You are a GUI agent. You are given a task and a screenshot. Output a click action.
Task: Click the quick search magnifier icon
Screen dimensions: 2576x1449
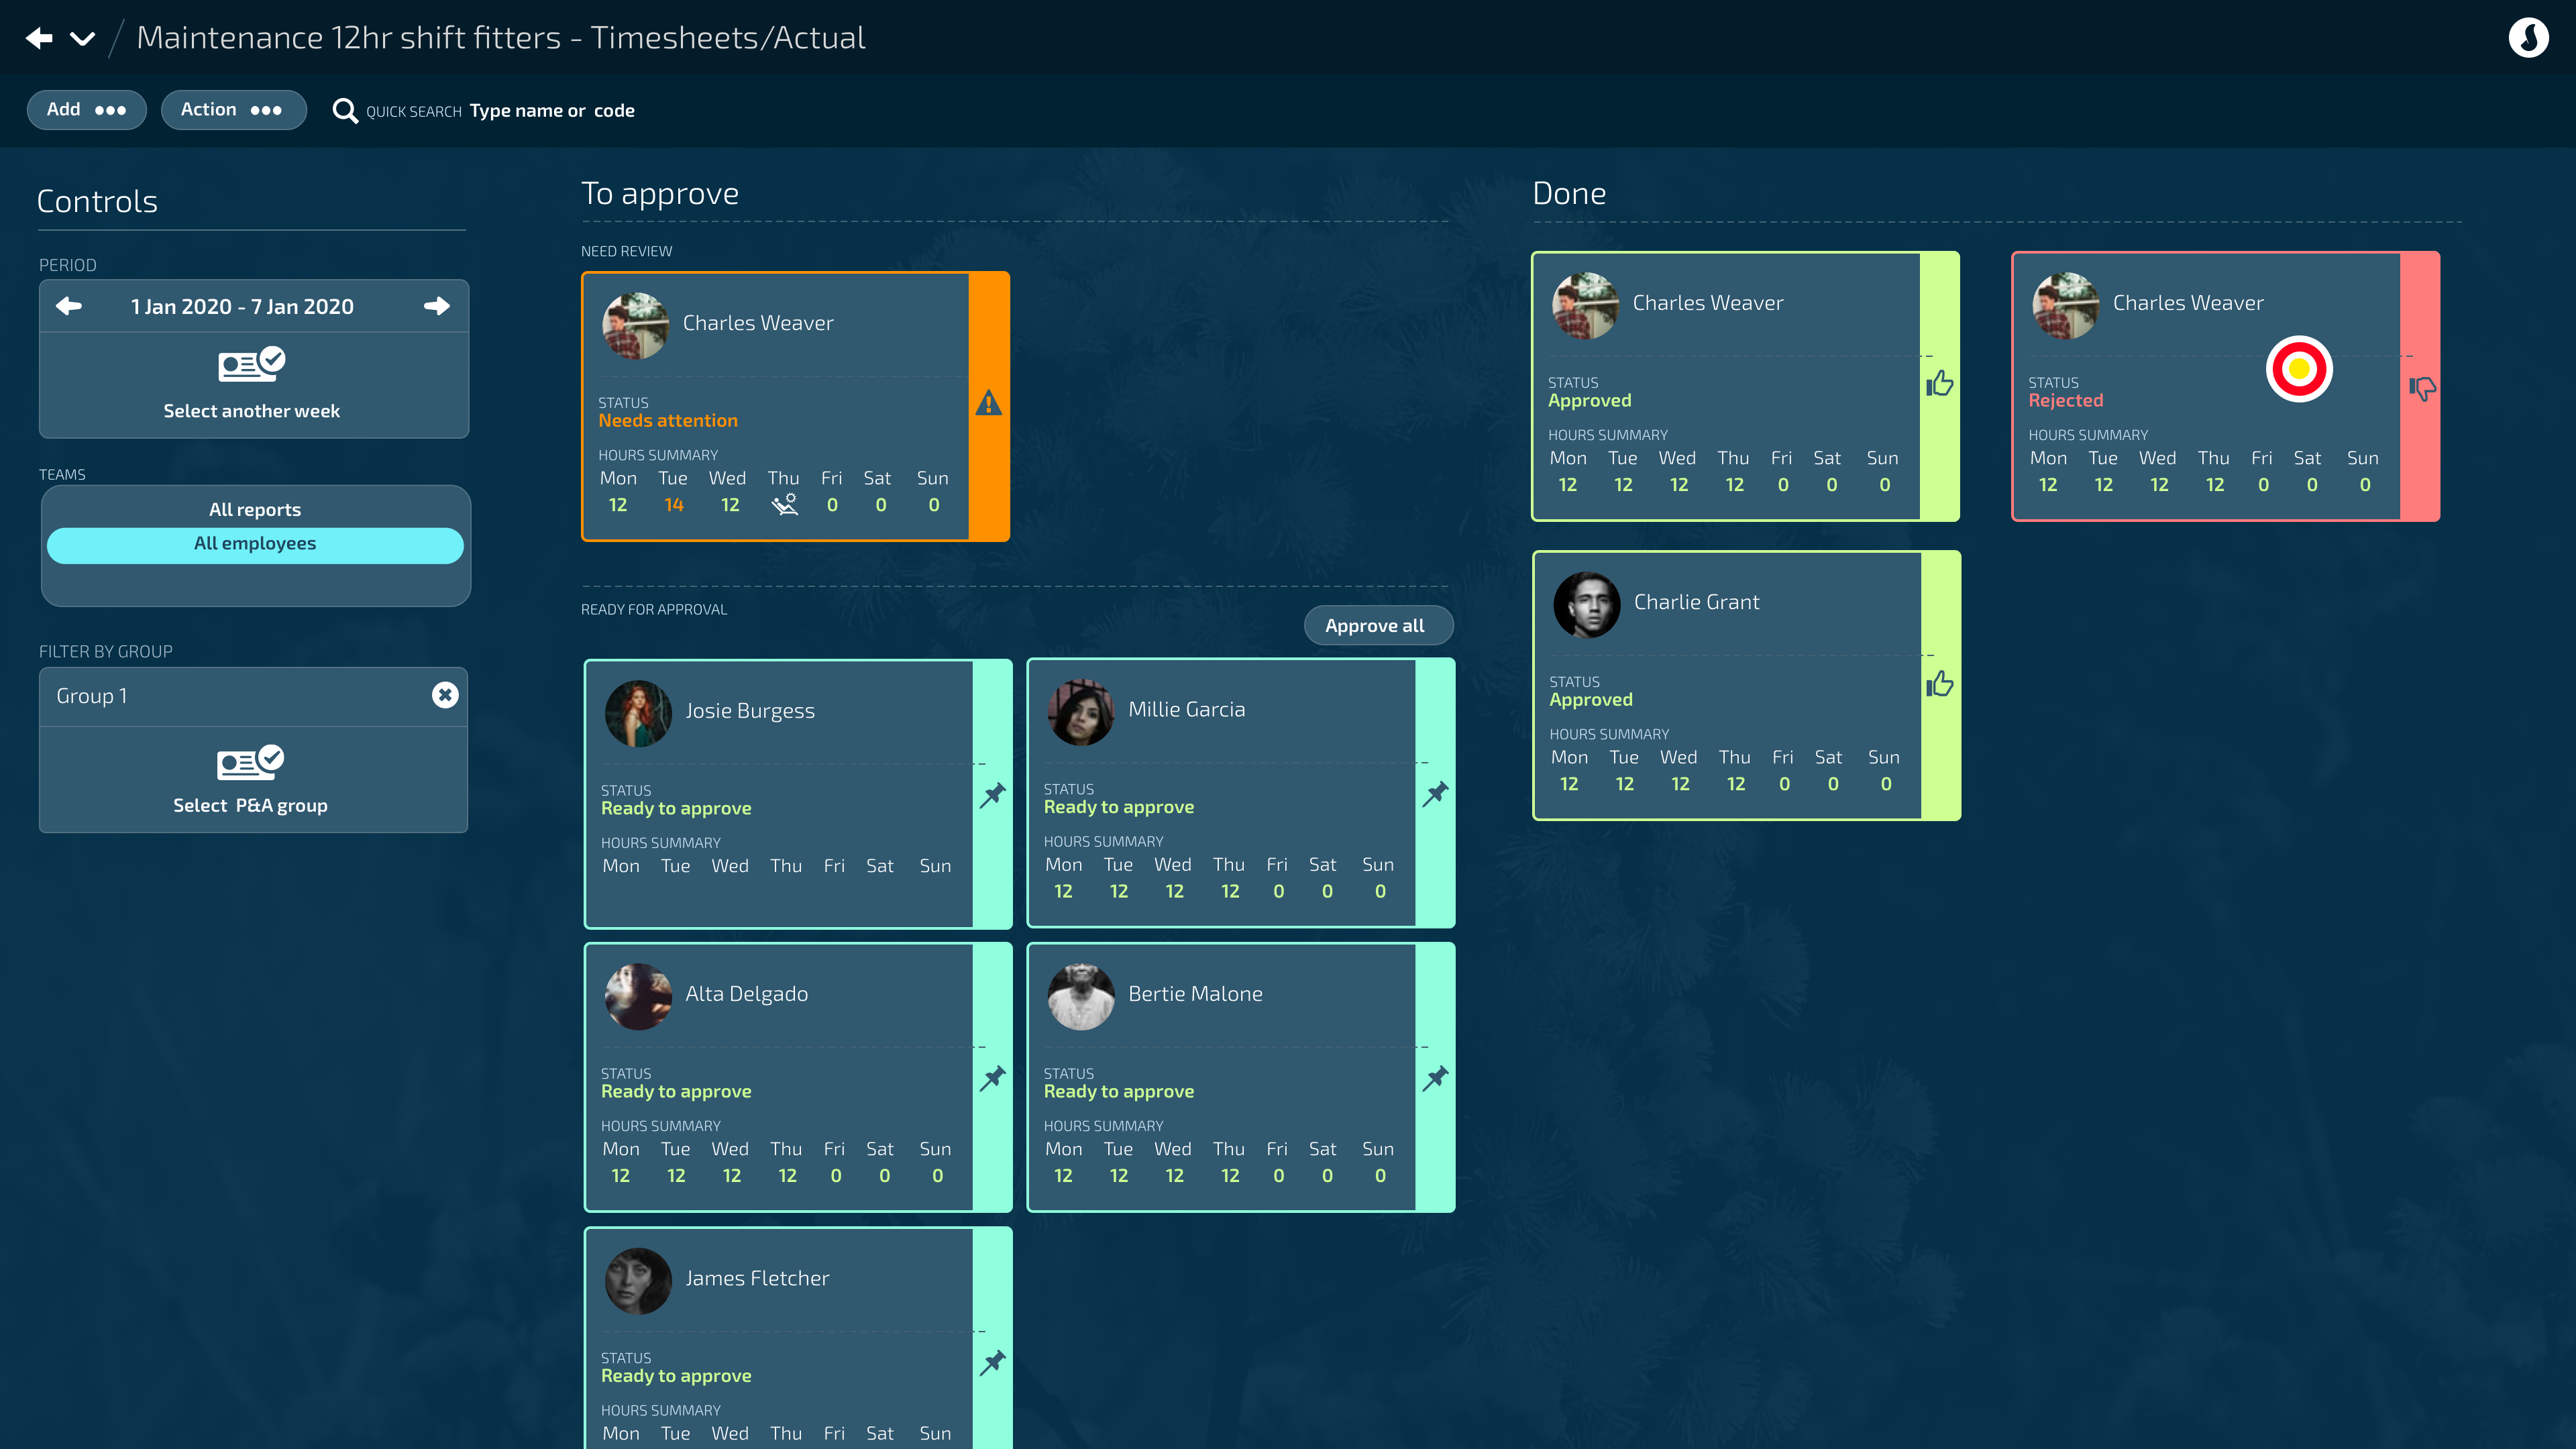(345, 111)
